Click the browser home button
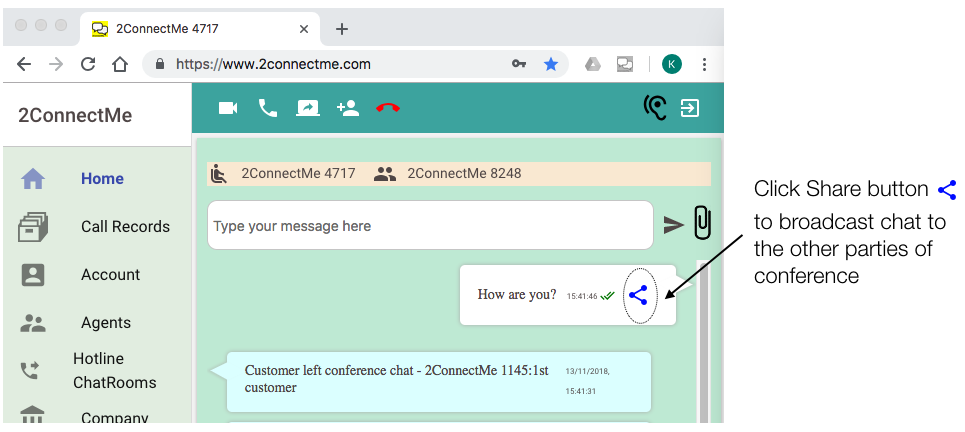This screenshot has width=965, height=432. click(x=120, y=64)
